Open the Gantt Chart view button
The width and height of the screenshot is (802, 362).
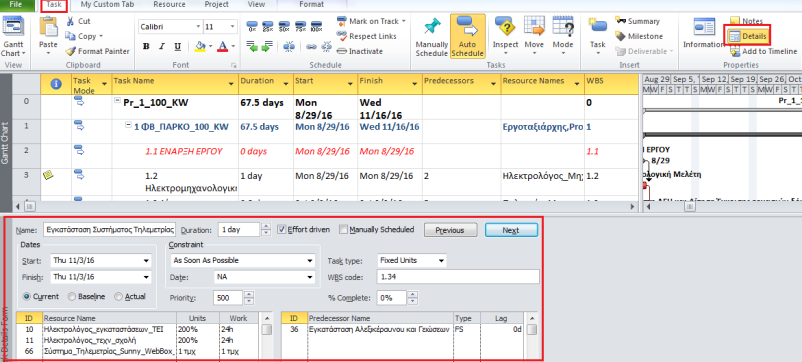point(13,36)
